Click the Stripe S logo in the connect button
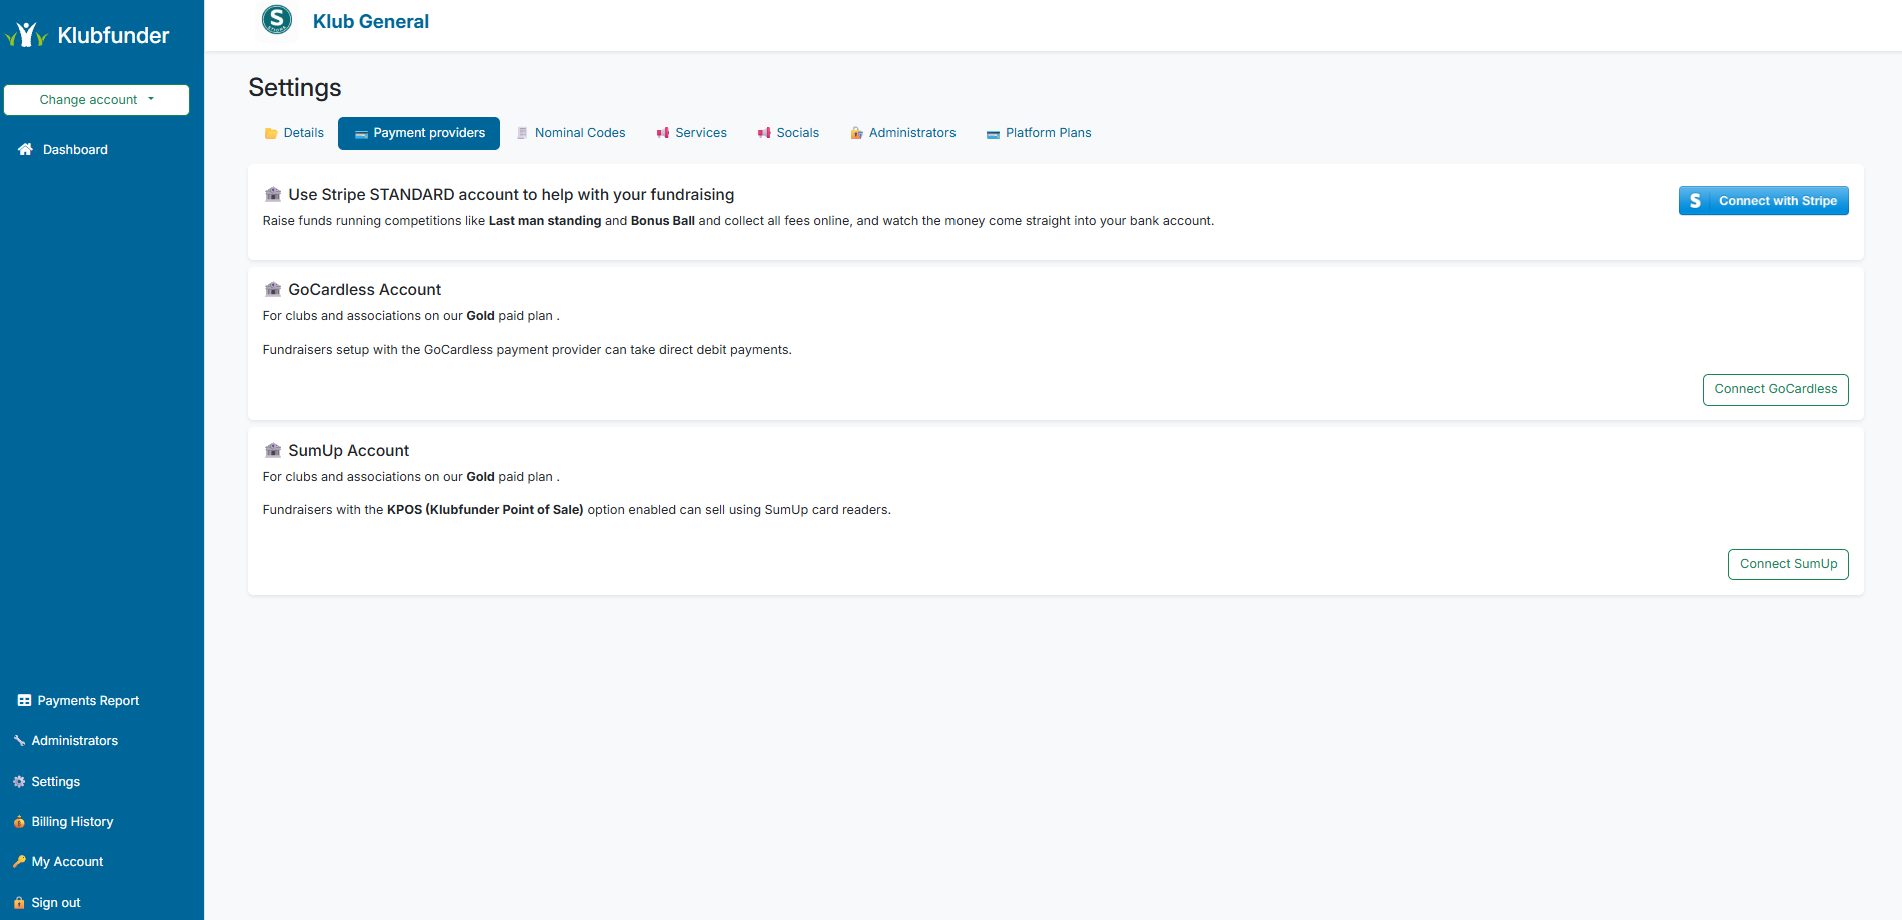This screenshot has height=920, width=1902. tap(1695, 200)
